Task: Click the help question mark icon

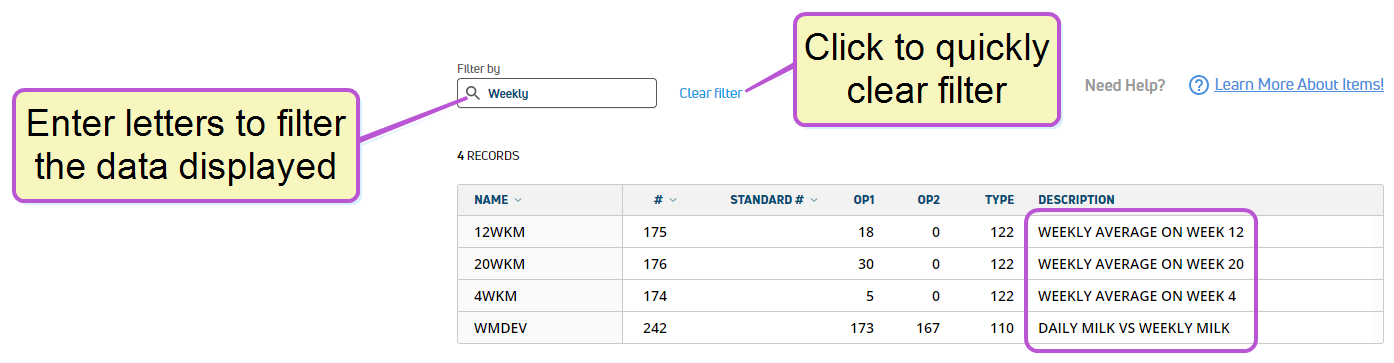Action: pyautogui.click(x=1199, y=86)
